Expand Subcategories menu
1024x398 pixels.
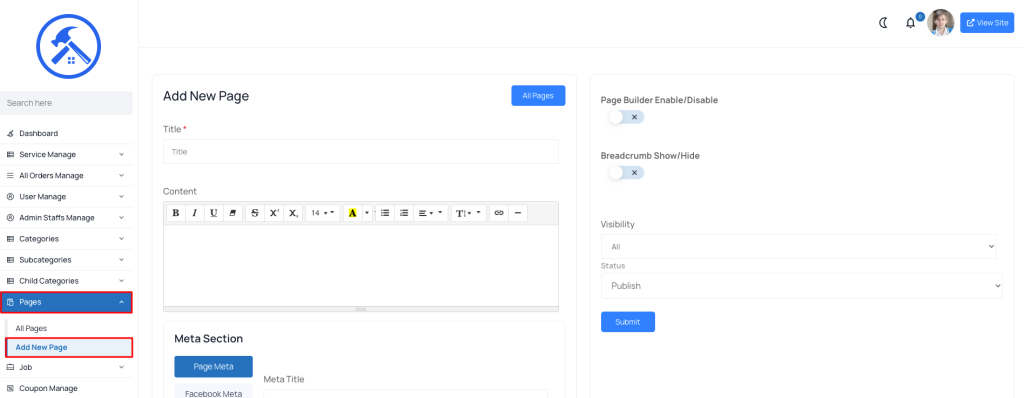[66, 260]
